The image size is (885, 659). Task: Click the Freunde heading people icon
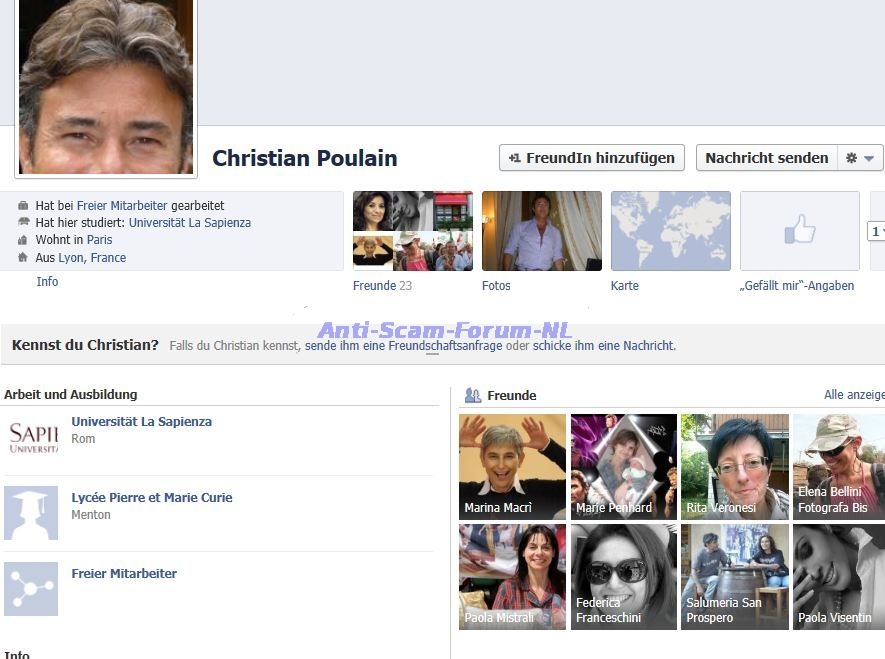(x=473, y=395)
